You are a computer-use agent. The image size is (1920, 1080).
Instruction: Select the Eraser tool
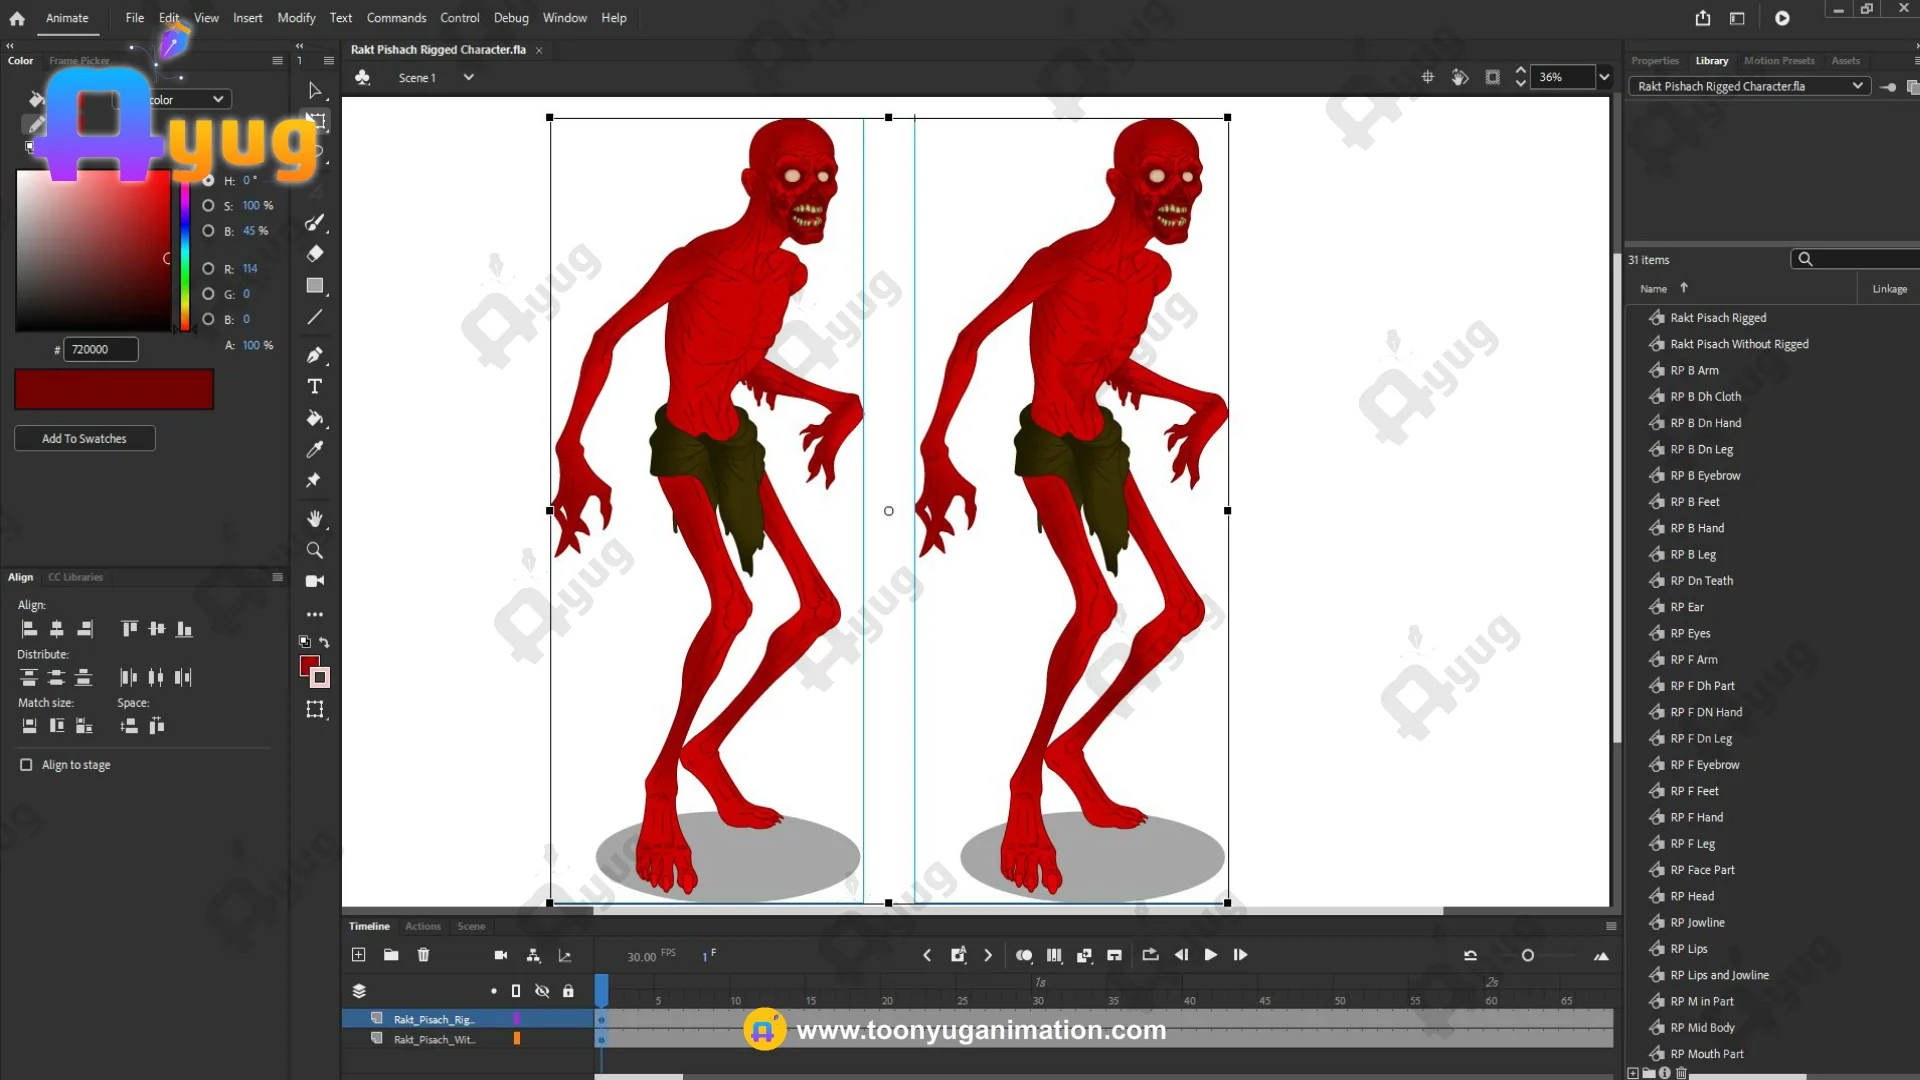[314, 254]
